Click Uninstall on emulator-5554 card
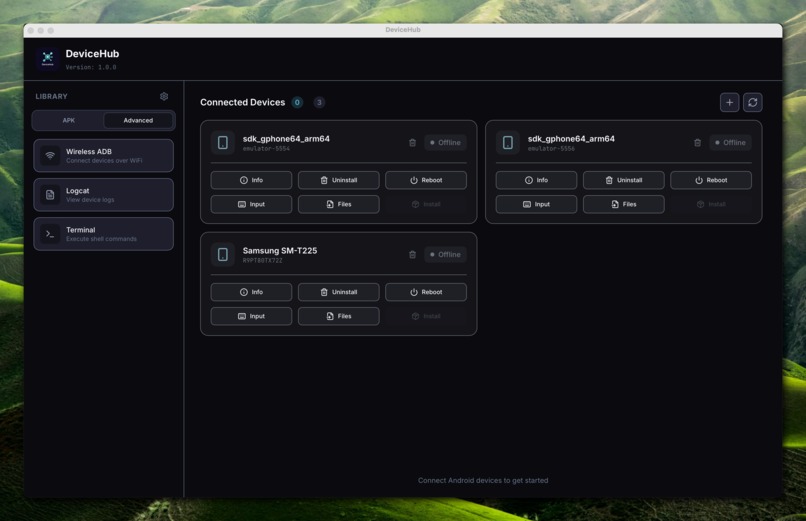 [x=339, y=180]
